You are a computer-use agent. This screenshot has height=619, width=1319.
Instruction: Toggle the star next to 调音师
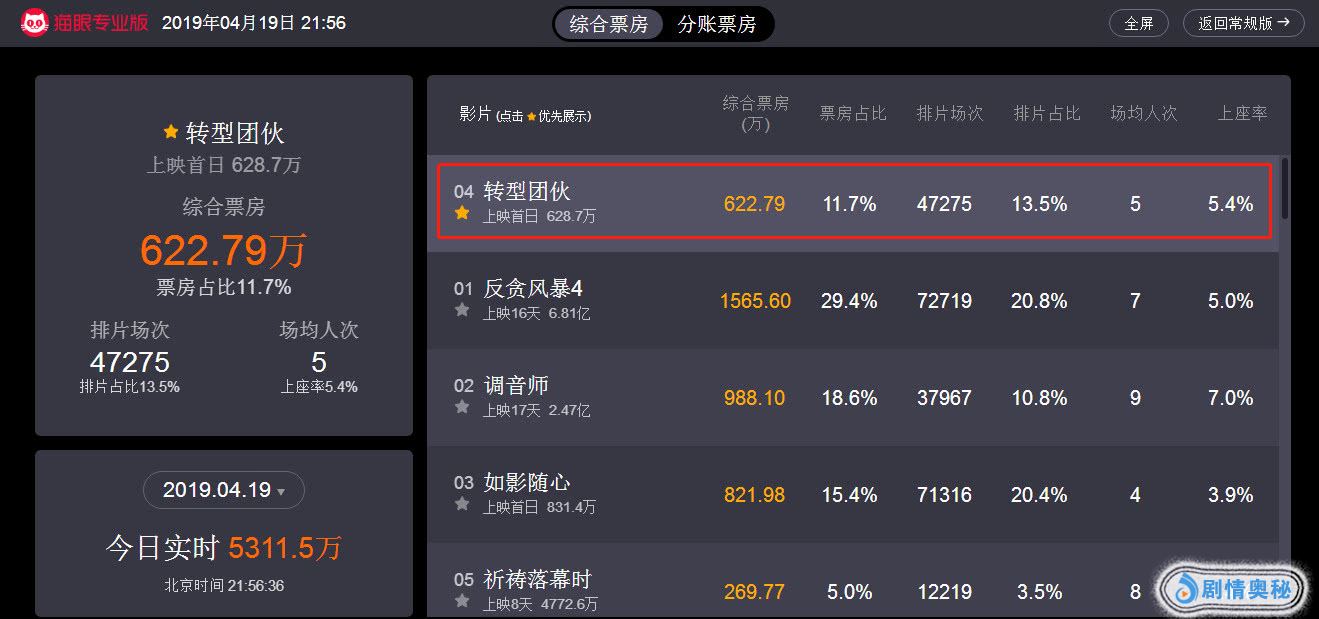click(462, 407)
